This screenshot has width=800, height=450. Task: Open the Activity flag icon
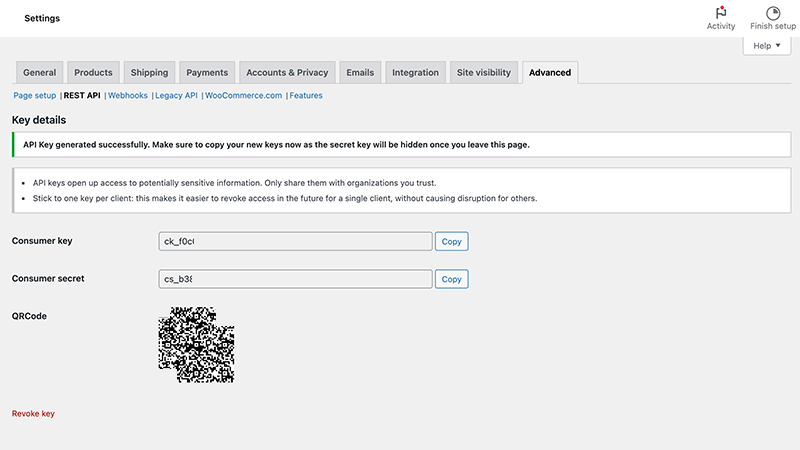[720, 13]
